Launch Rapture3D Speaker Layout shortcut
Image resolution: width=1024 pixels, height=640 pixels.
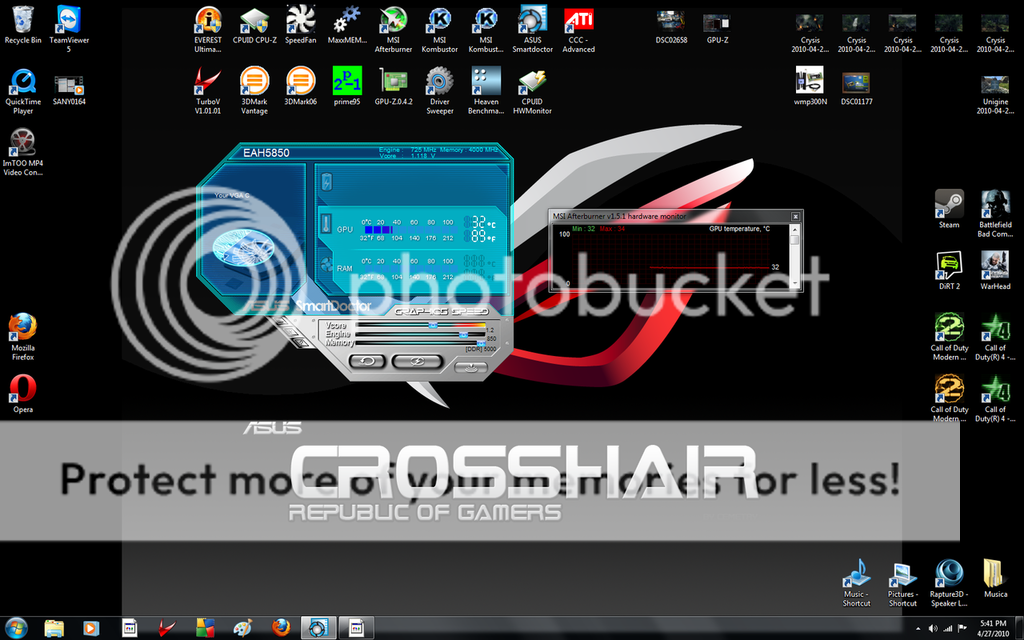click(x=949, y=583)
